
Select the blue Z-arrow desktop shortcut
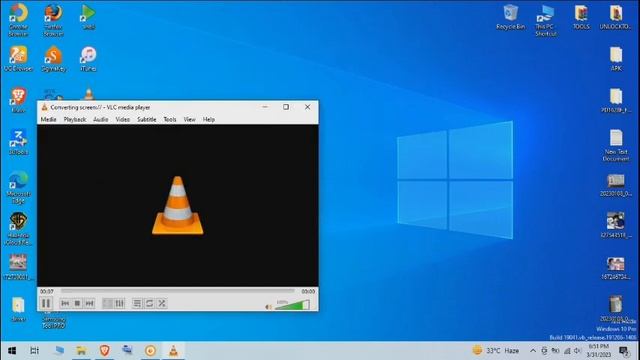(x=18, y=142)
